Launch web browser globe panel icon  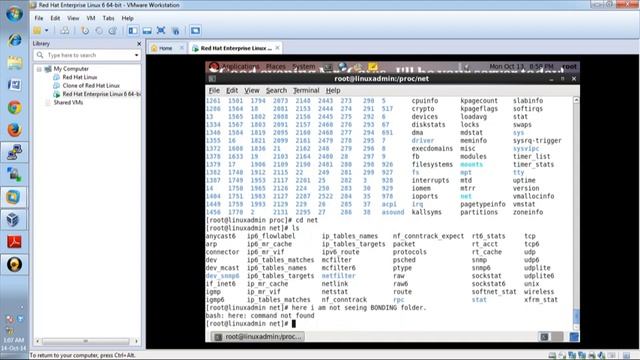click(x=342, y=66)
